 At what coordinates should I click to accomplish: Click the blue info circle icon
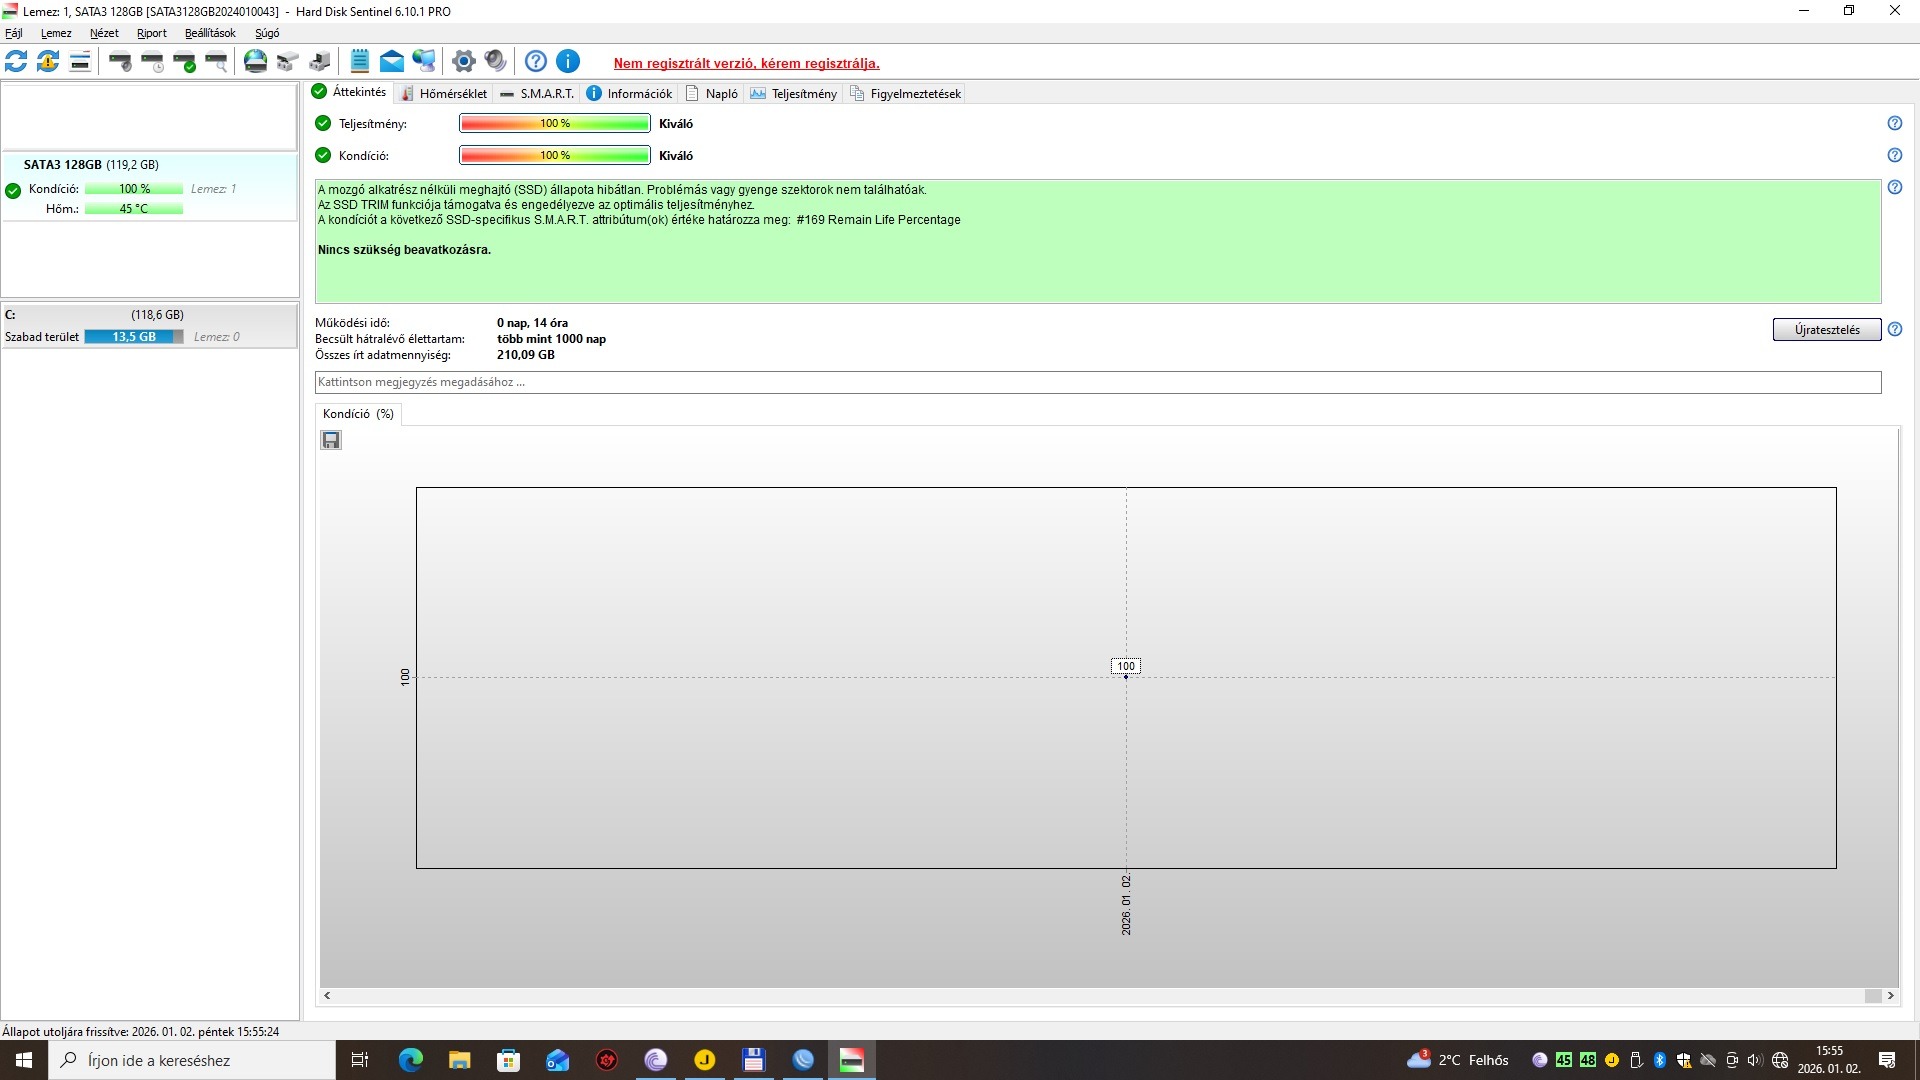tap(568, 62)
